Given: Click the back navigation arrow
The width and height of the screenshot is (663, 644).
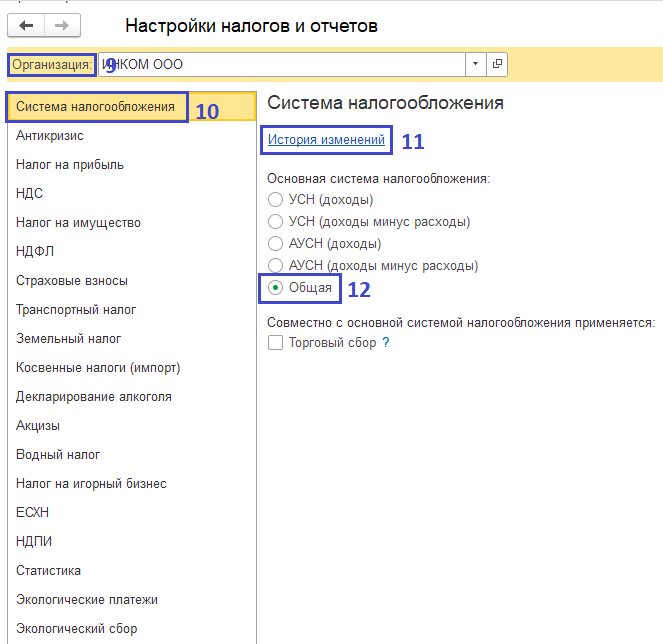Looking at the screenshot, I should (26, 25).
